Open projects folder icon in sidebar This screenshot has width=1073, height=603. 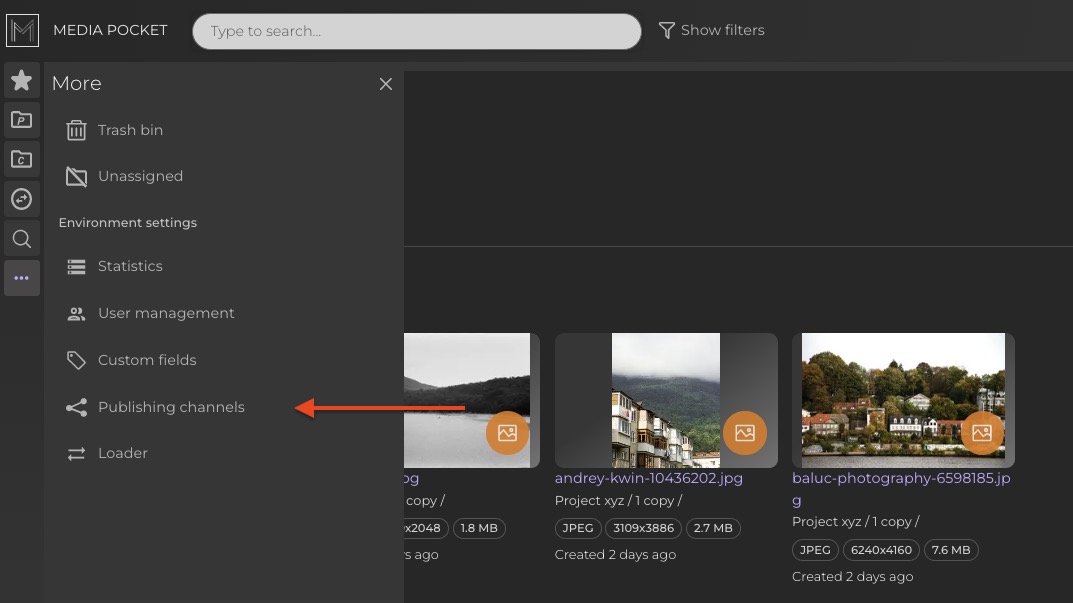tap(22, 120)
